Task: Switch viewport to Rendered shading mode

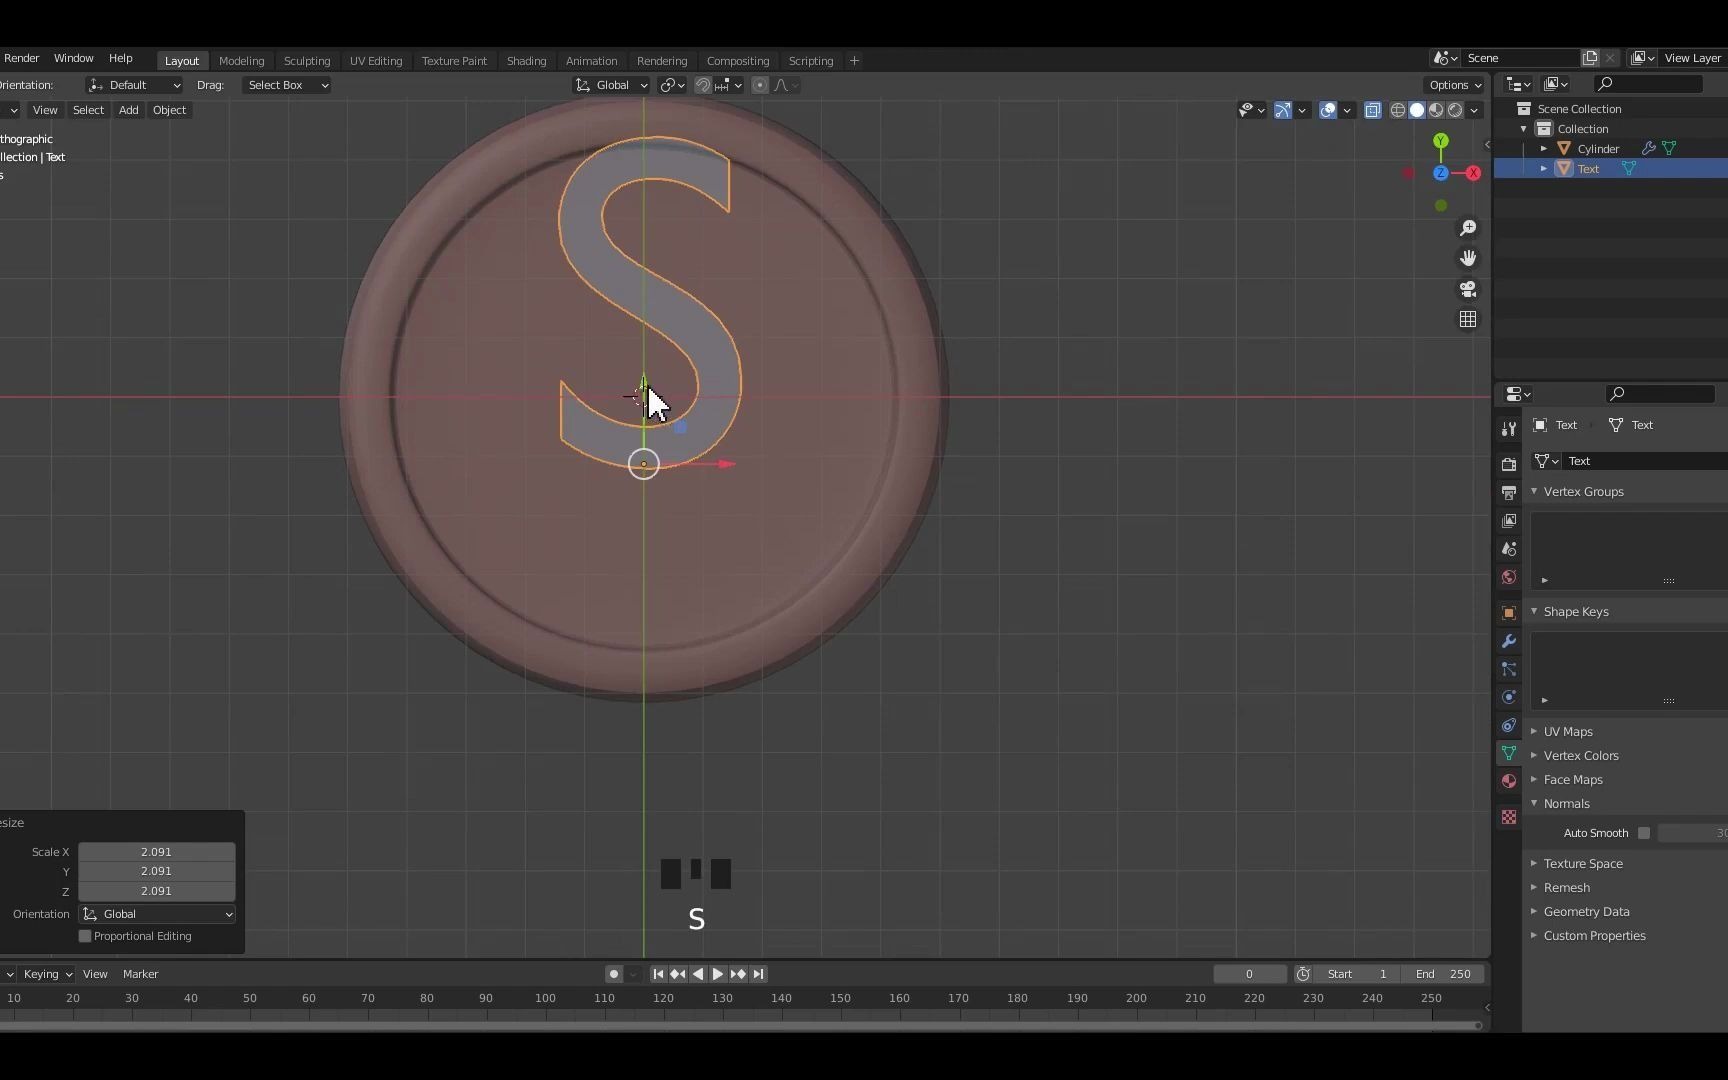Action: (x=1456, y=110)
